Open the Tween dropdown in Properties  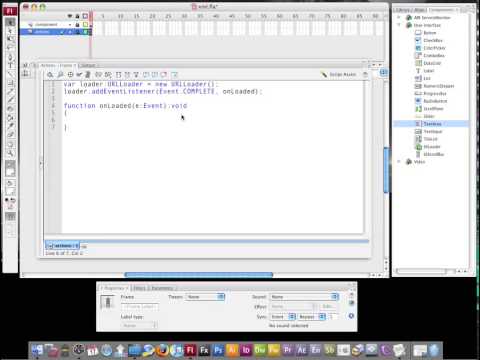click(x=205, y=297)
